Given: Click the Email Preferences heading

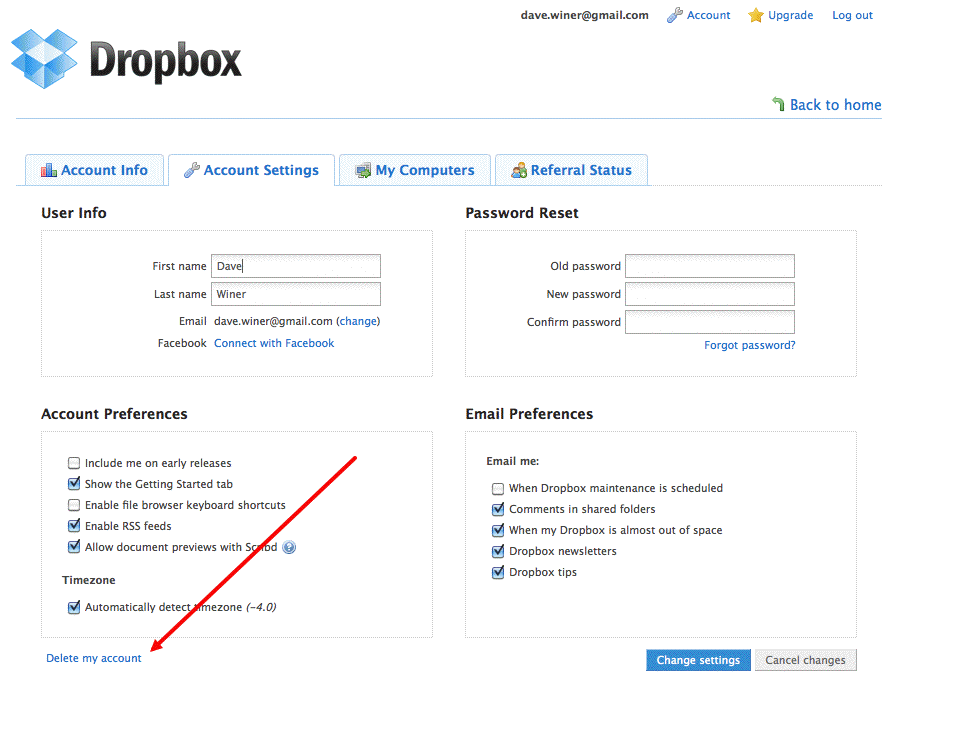Looking at the screenshot, I should (x=529, y=414).
